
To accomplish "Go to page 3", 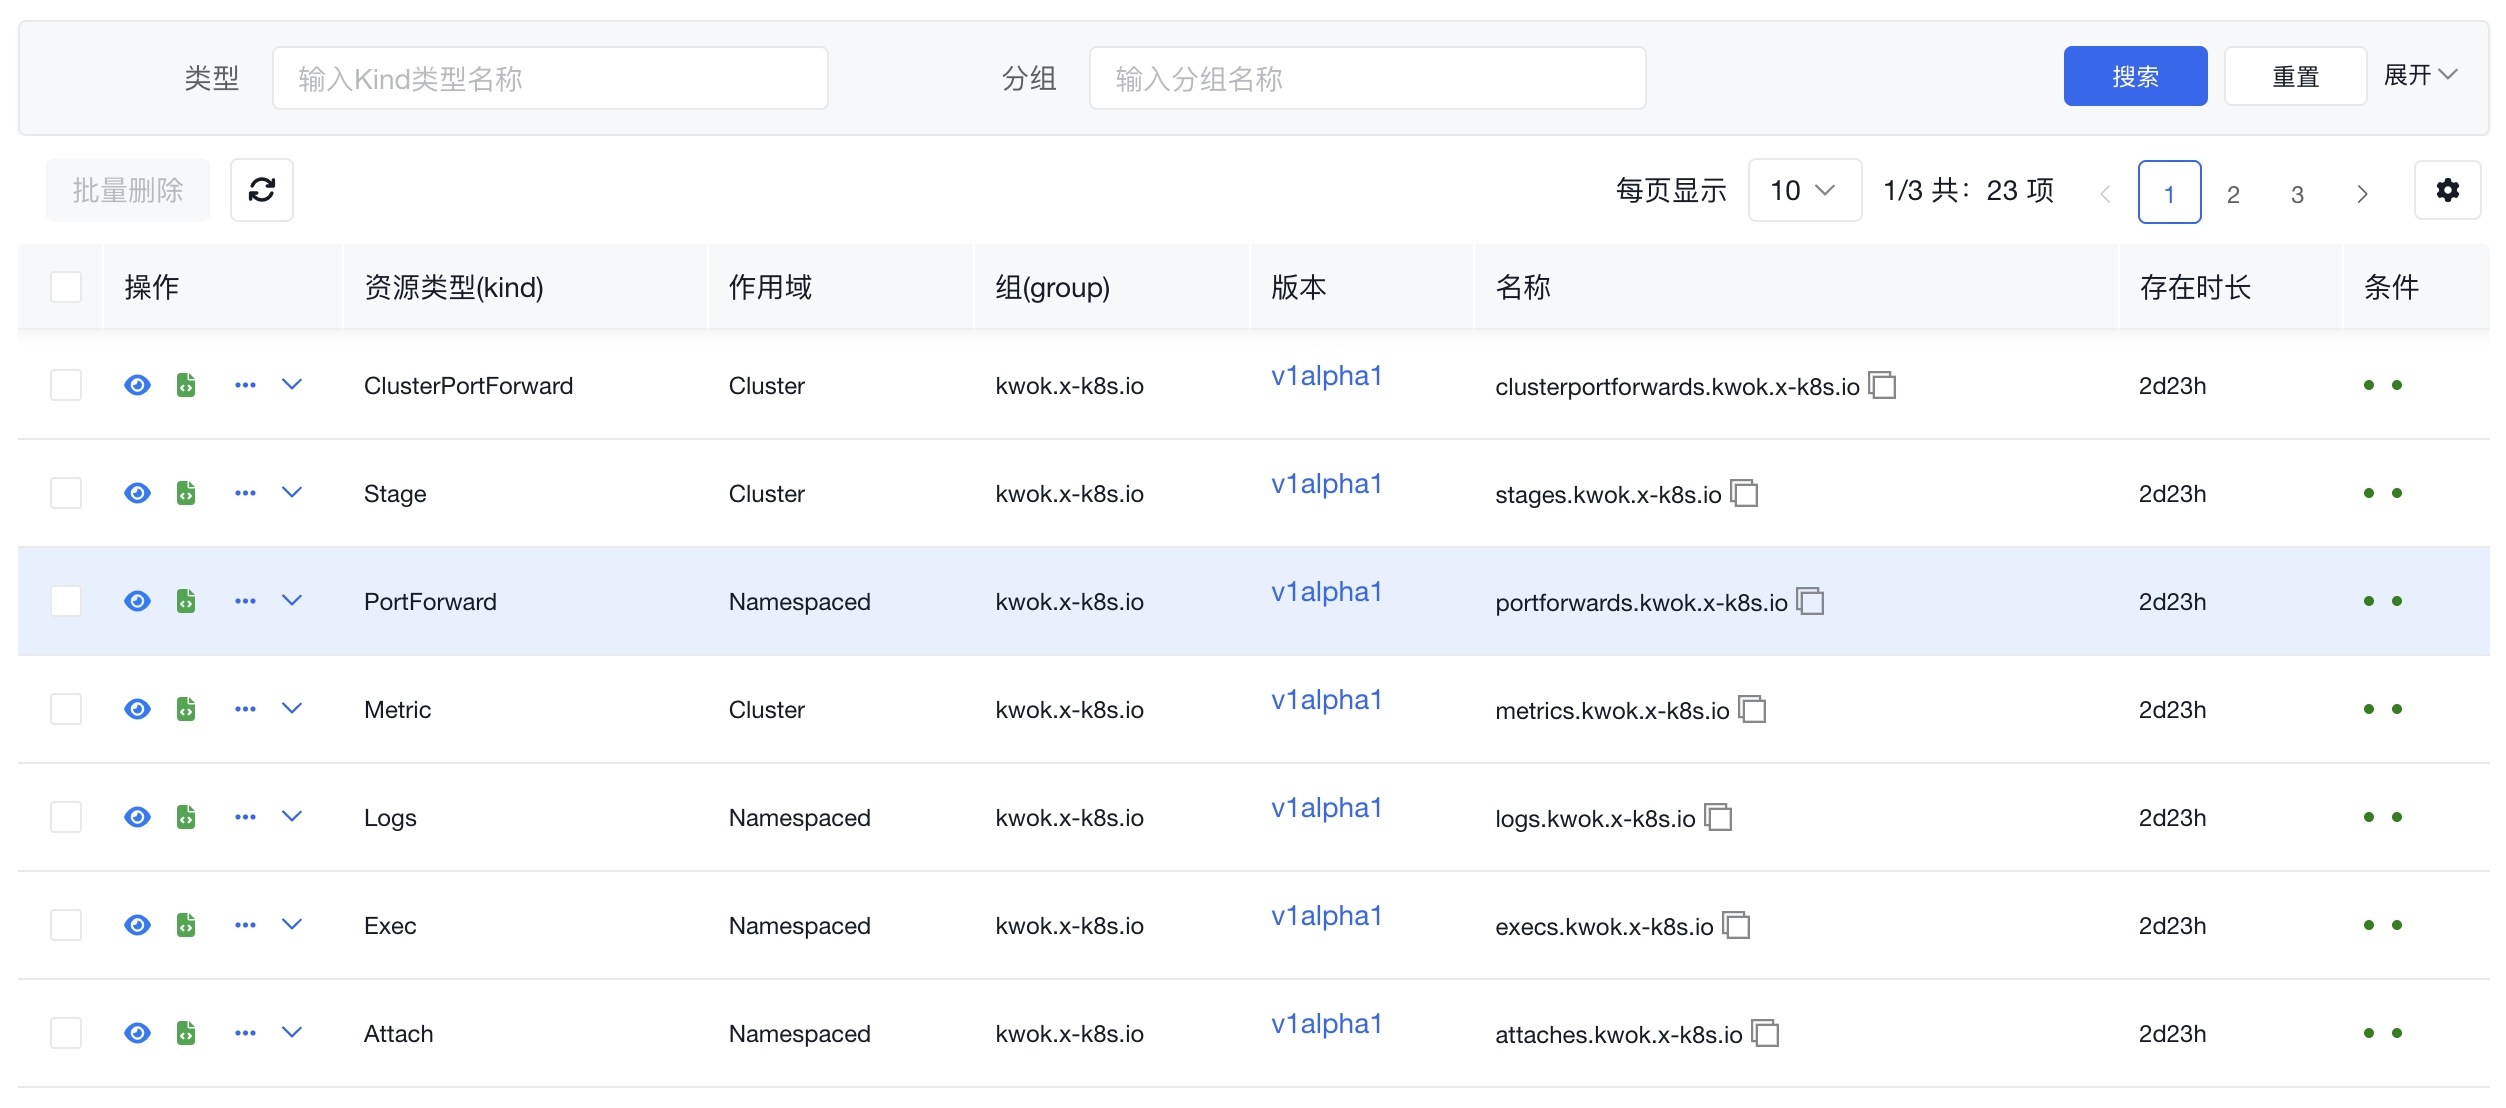I will point(2297,193).
